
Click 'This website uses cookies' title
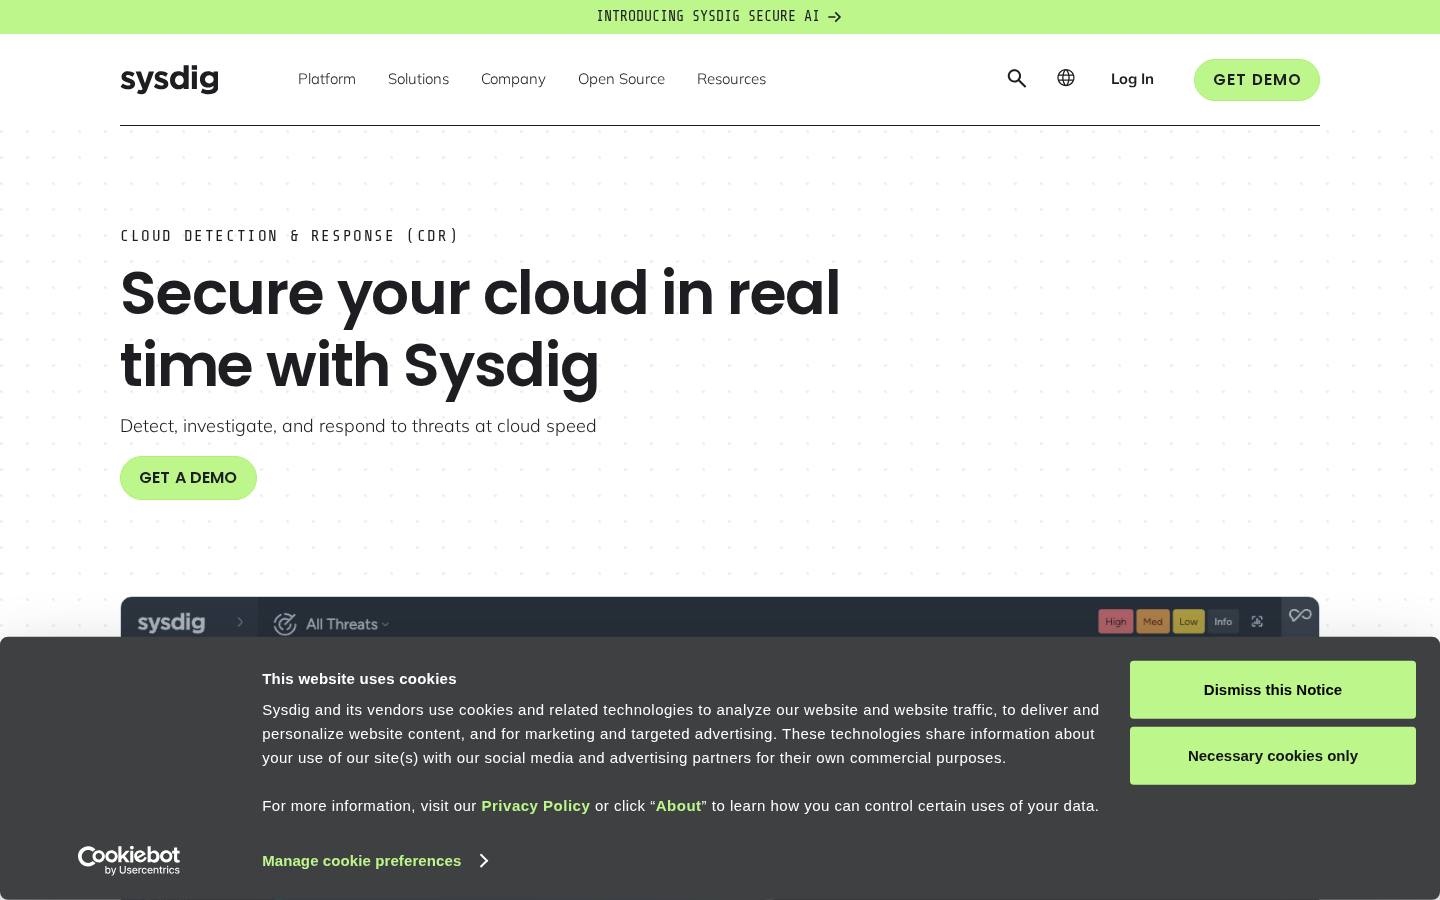click(359, 679)
